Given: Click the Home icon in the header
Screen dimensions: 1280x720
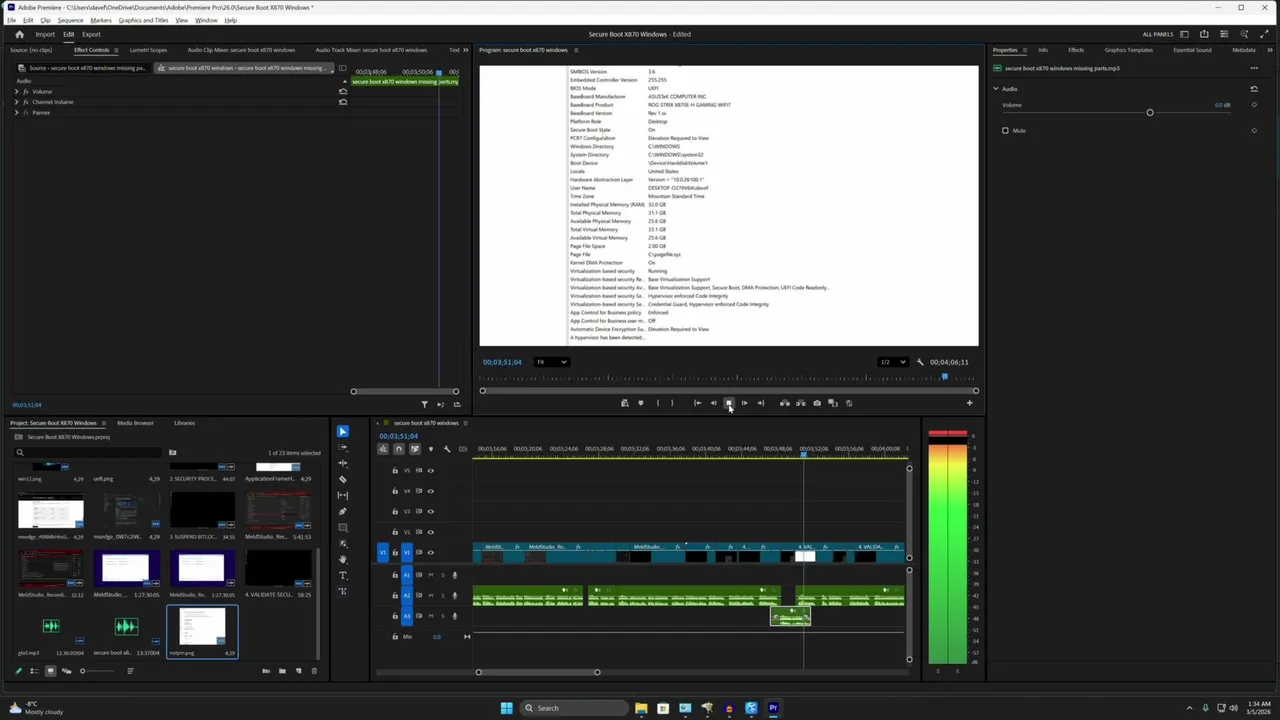Looking at the screenshot, I should tap(19, 34).
